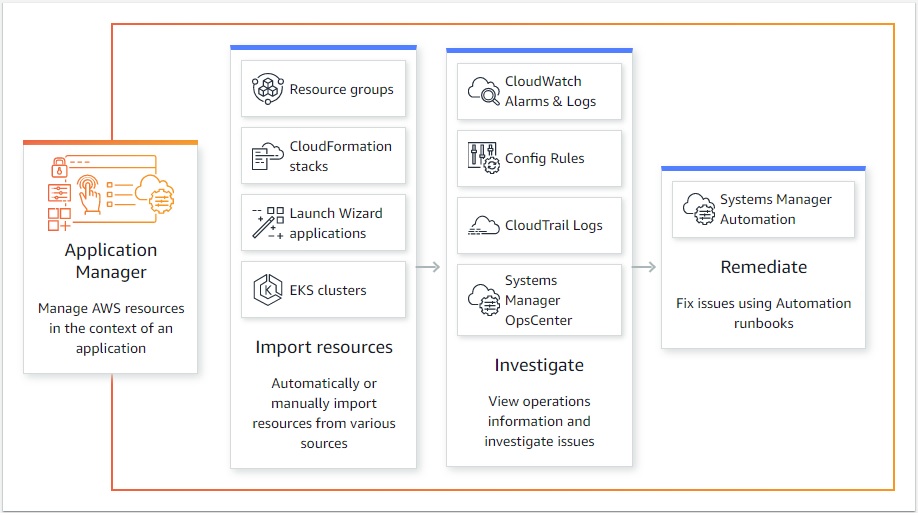Click the "Investigate" heading
918x515 pixels.
click(x=539, y=365)
